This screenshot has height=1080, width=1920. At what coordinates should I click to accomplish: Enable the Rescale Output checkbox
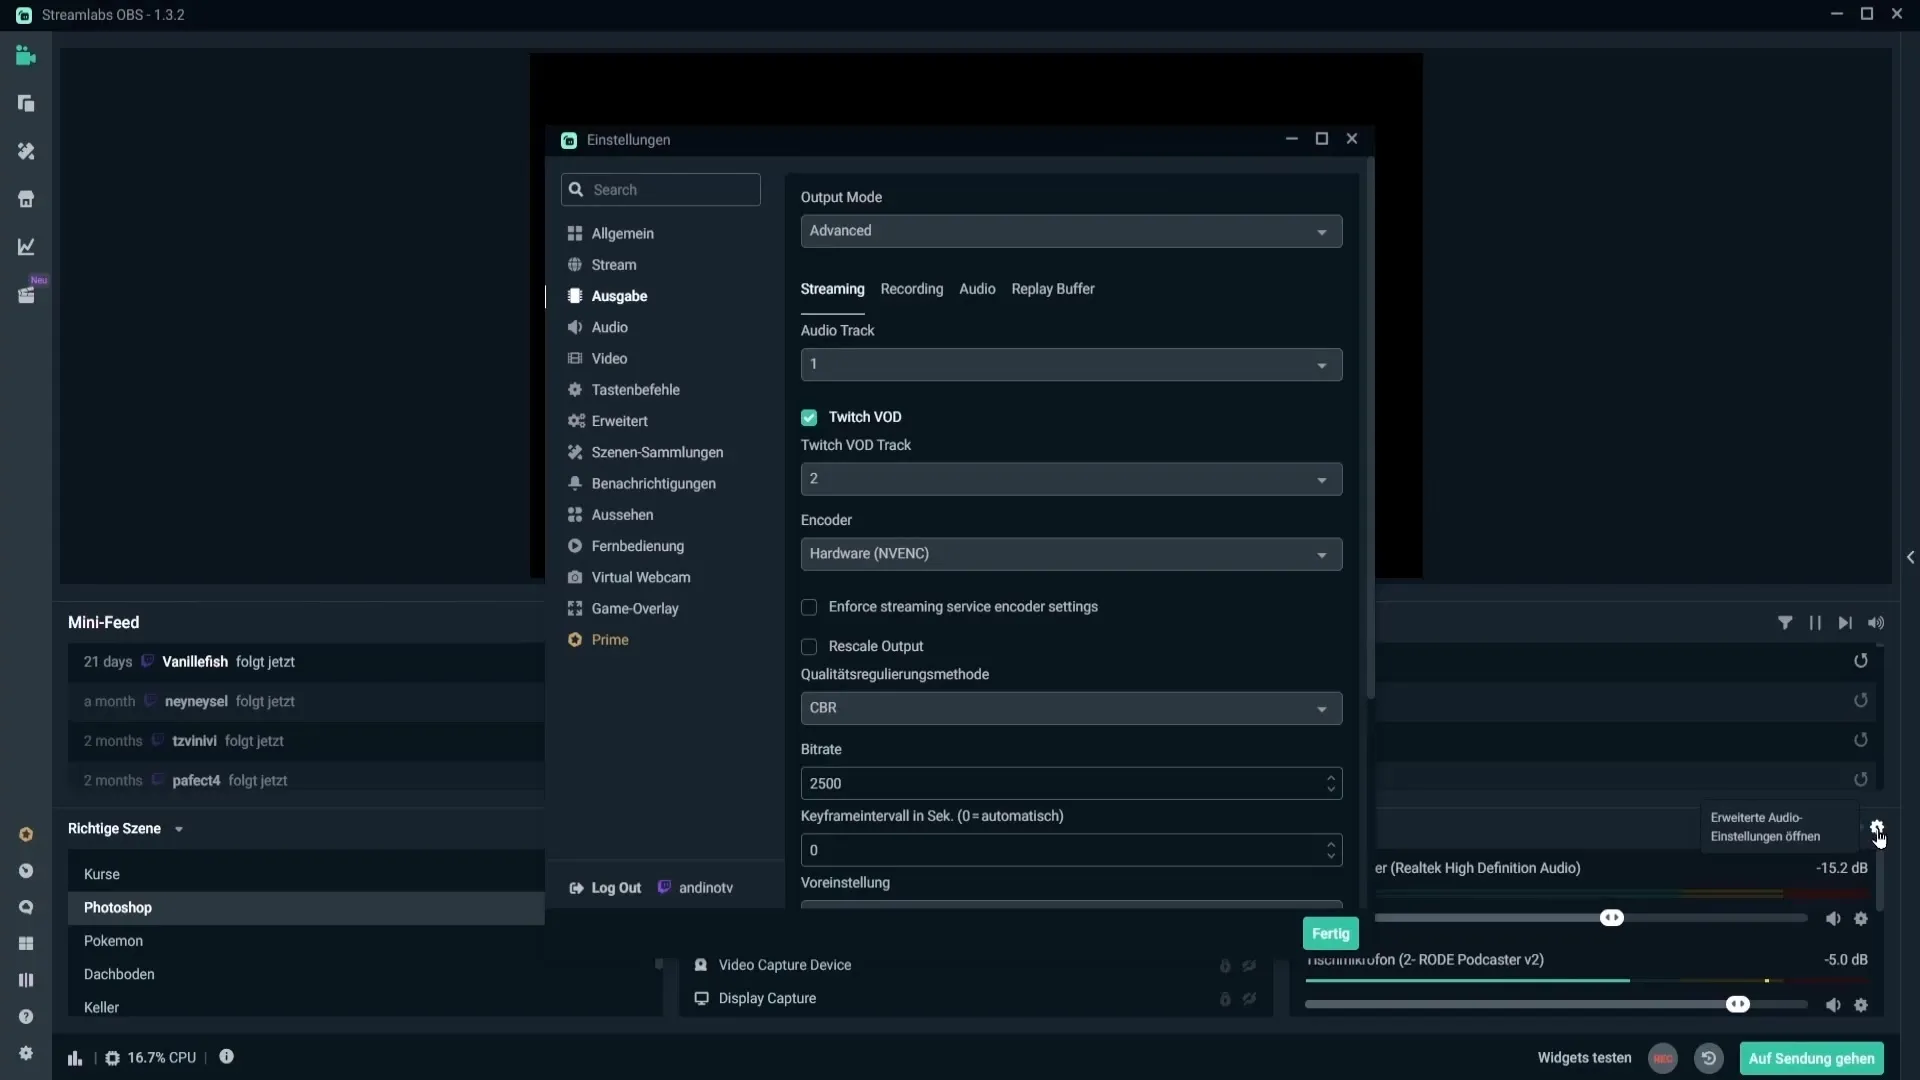pos(809,647)
